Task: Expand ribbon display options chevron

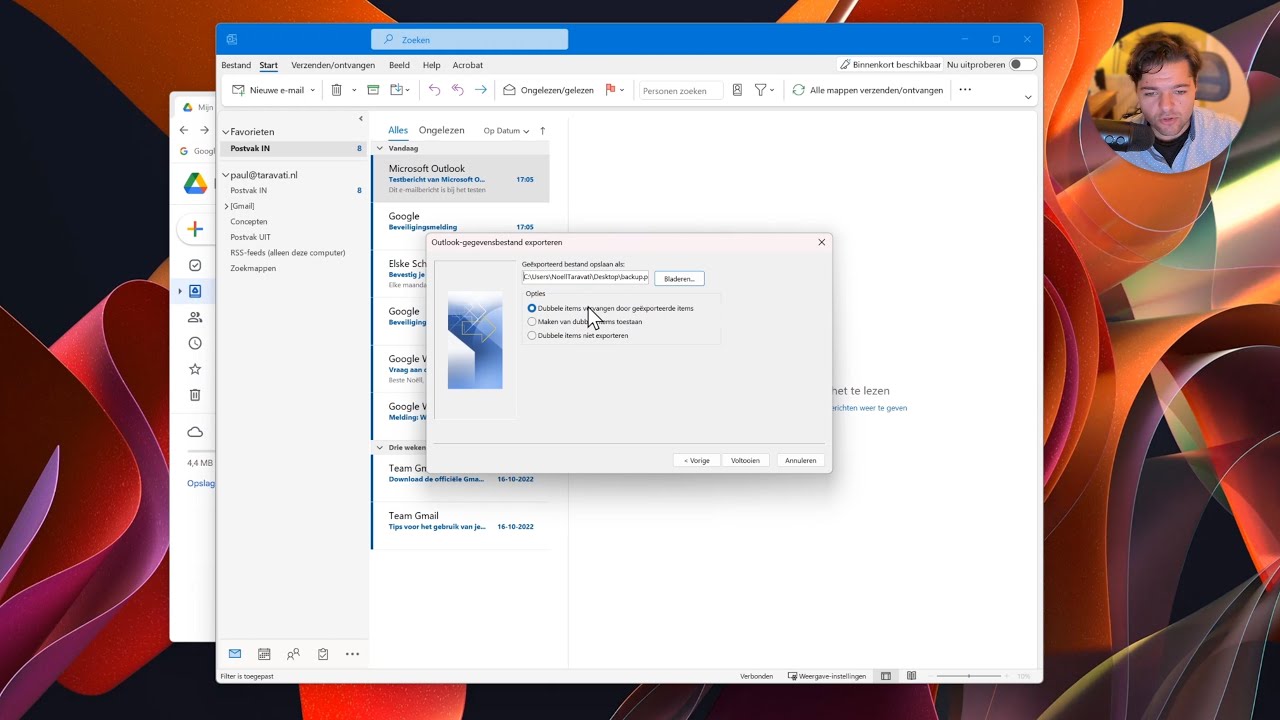Action: pos(1028,97)
